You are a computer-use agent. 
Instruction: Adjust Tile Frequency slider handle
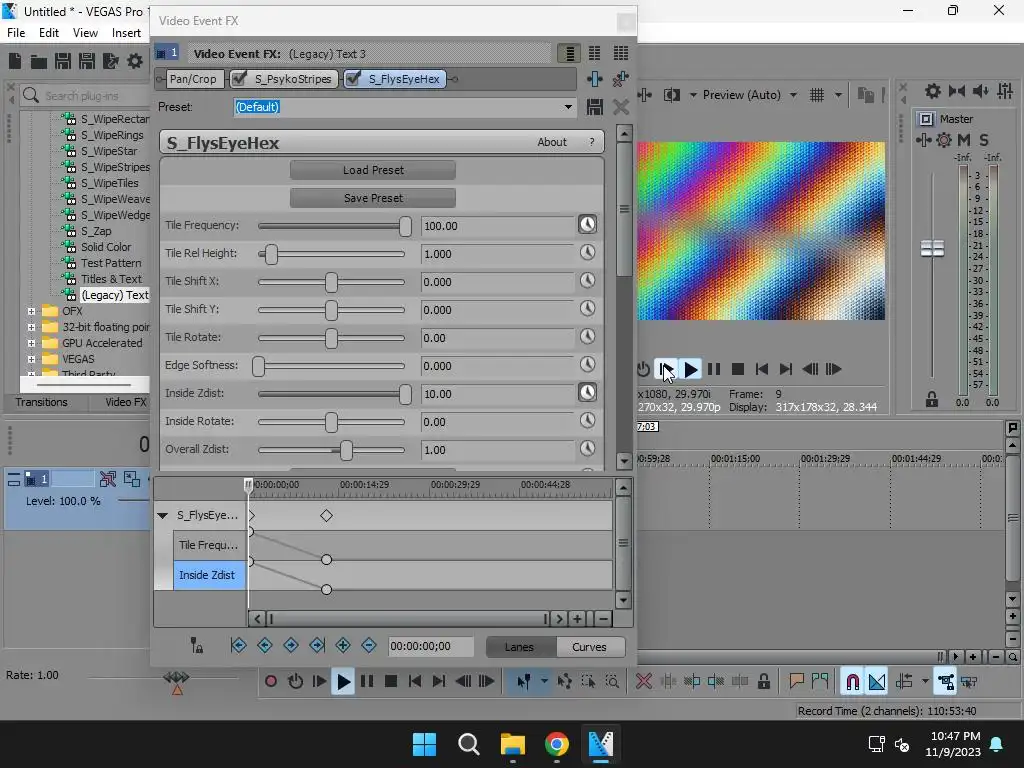click(x=406, y=226)
